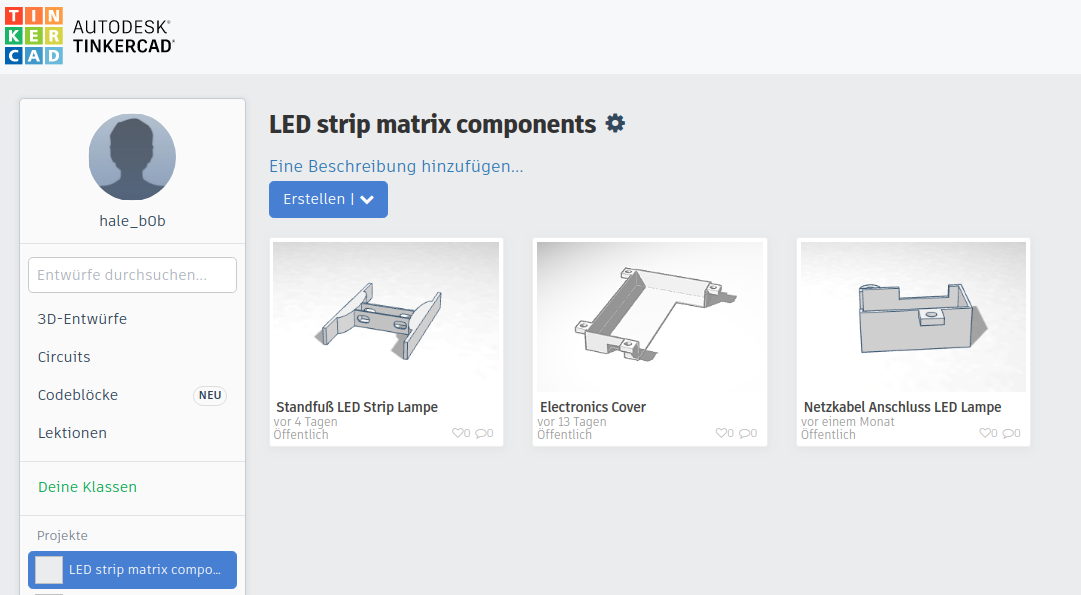The height and width of the screenshot is (595, 1081).
Task: Open the "Electronics Cover" design thumbnail
Action: [649, 315]
